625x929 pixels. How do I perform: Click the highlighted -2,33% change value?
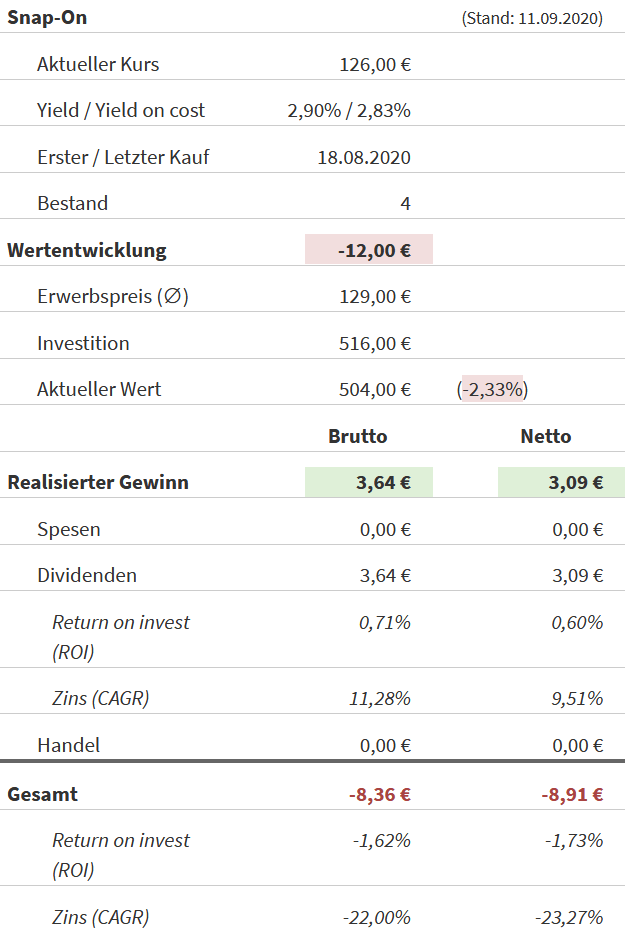click(x=492, y=389)
